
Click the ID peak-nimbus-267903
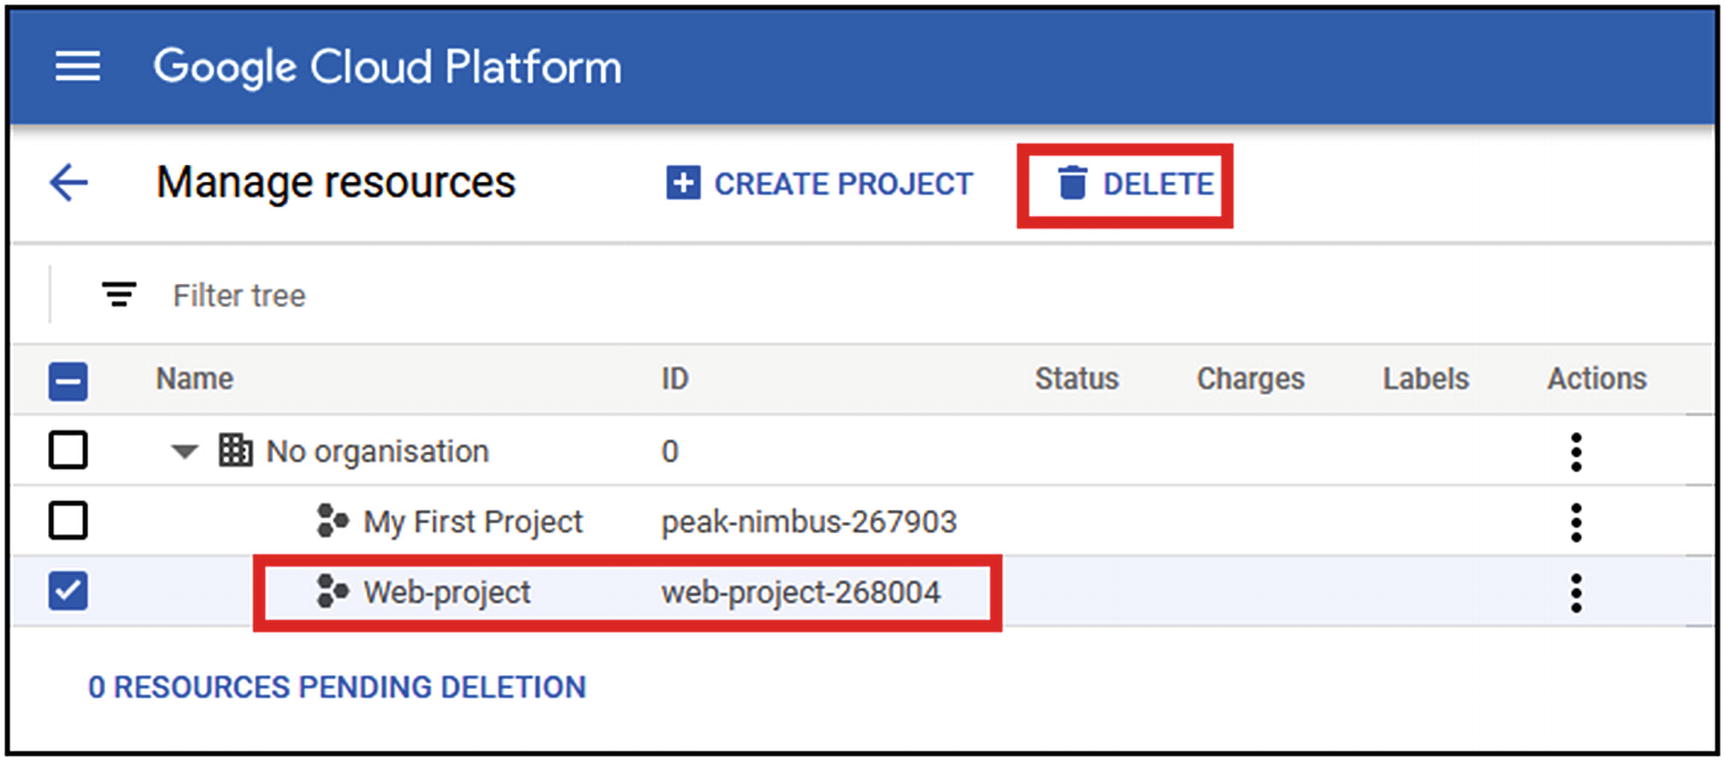pyautogui.click(x=809, y=522)
